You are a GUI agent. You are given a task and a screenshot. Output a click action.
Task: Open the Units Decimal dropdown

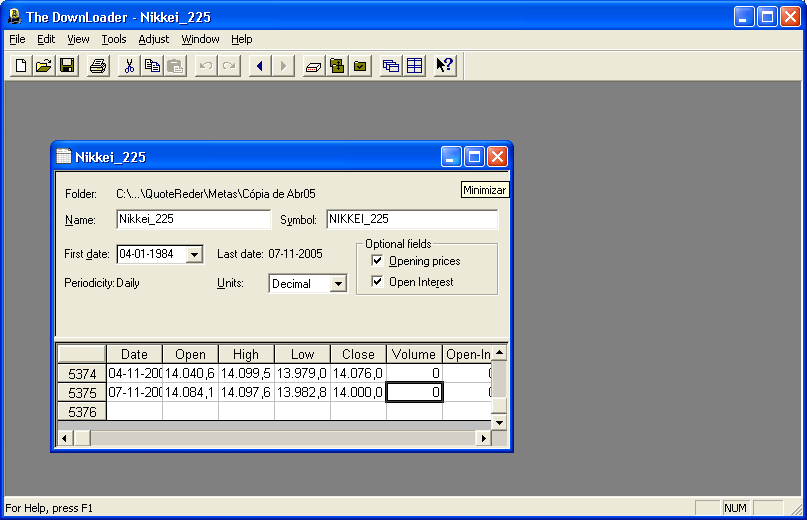coord(338,284)
